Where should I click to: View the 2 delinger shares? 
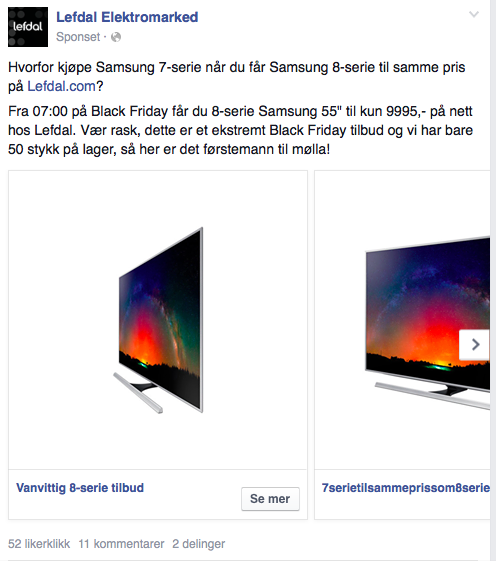coord(199,544)
